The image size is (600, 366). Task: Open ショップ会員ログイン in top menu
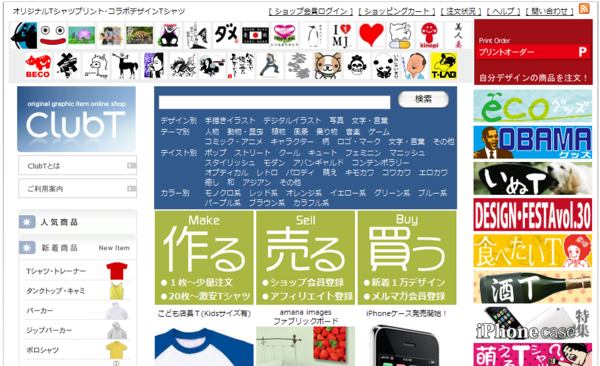[311, 11]
